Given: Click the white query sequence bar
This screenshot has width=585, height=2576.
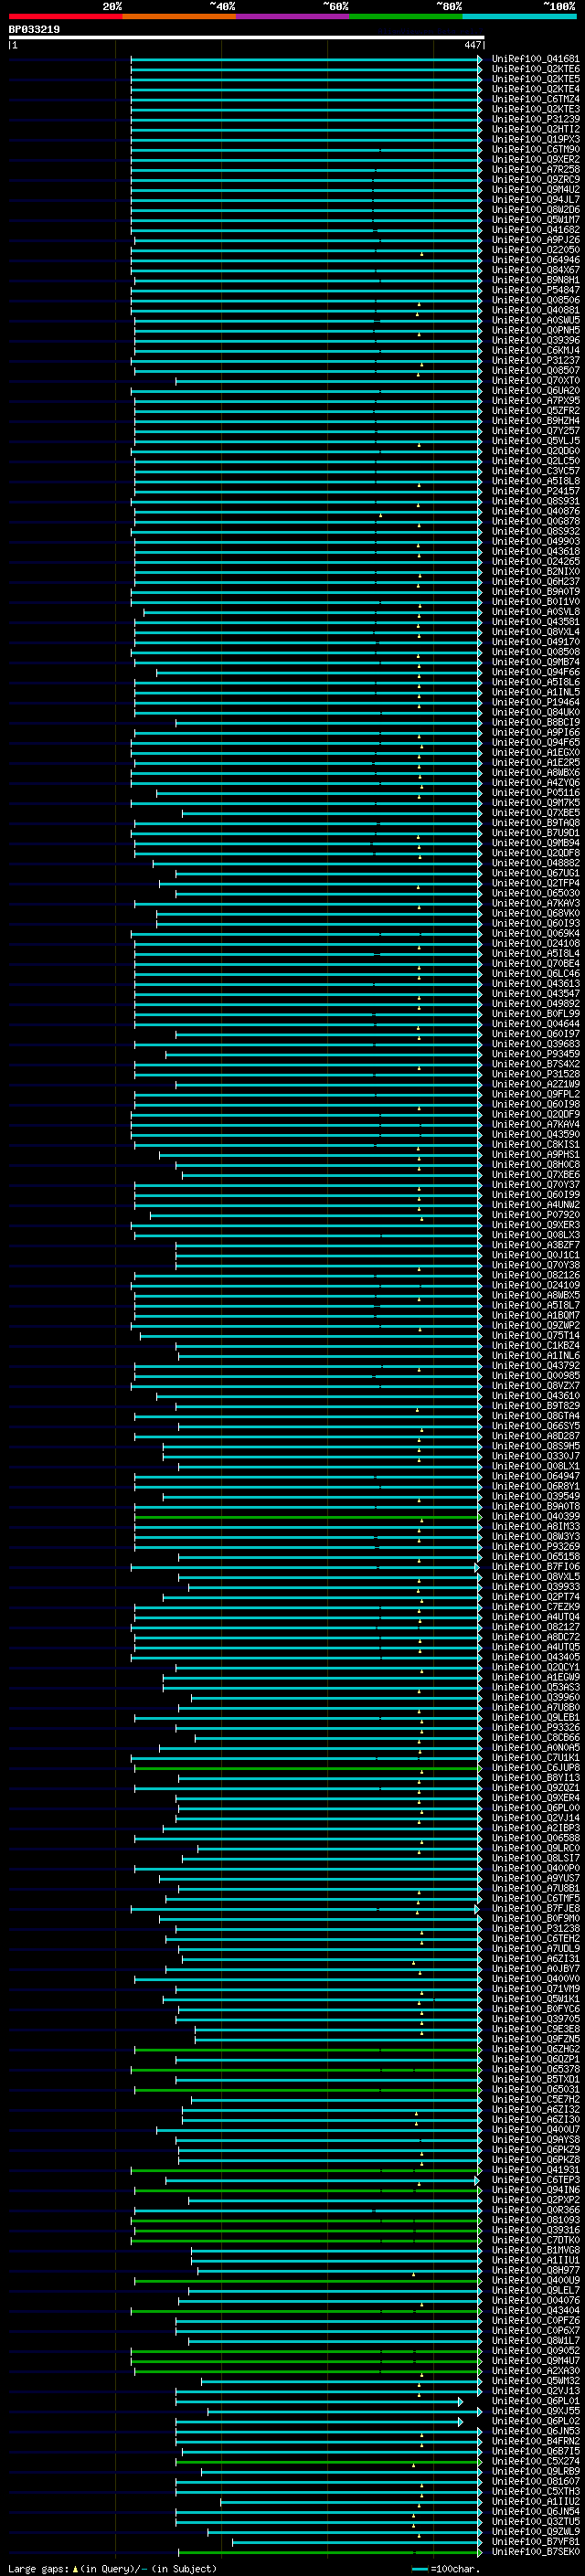Looking at the screenshot, I should 246,38.
